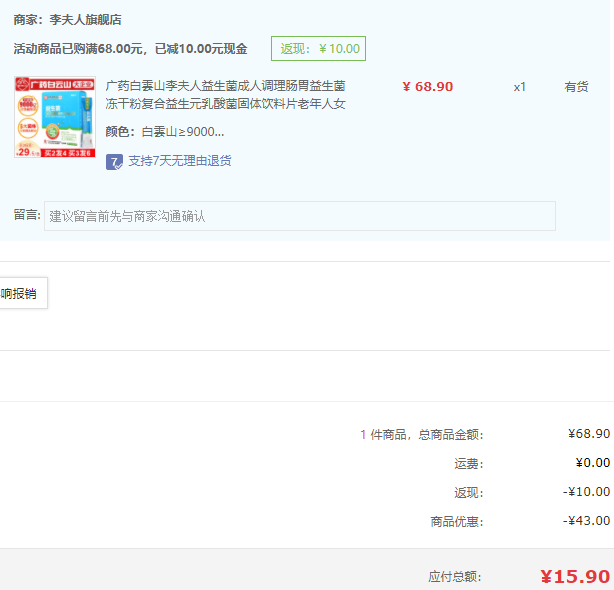Open the 广药白云山李夫人益生菌 product title link
Viewport: 614px width, 590px height.
click(x=226, y=95)
